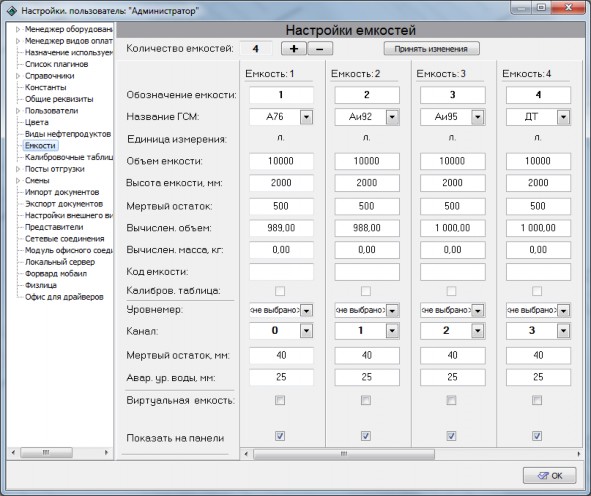Open level gauge dropdown for tank 2
591x496 pixels.
coord(392,311)
